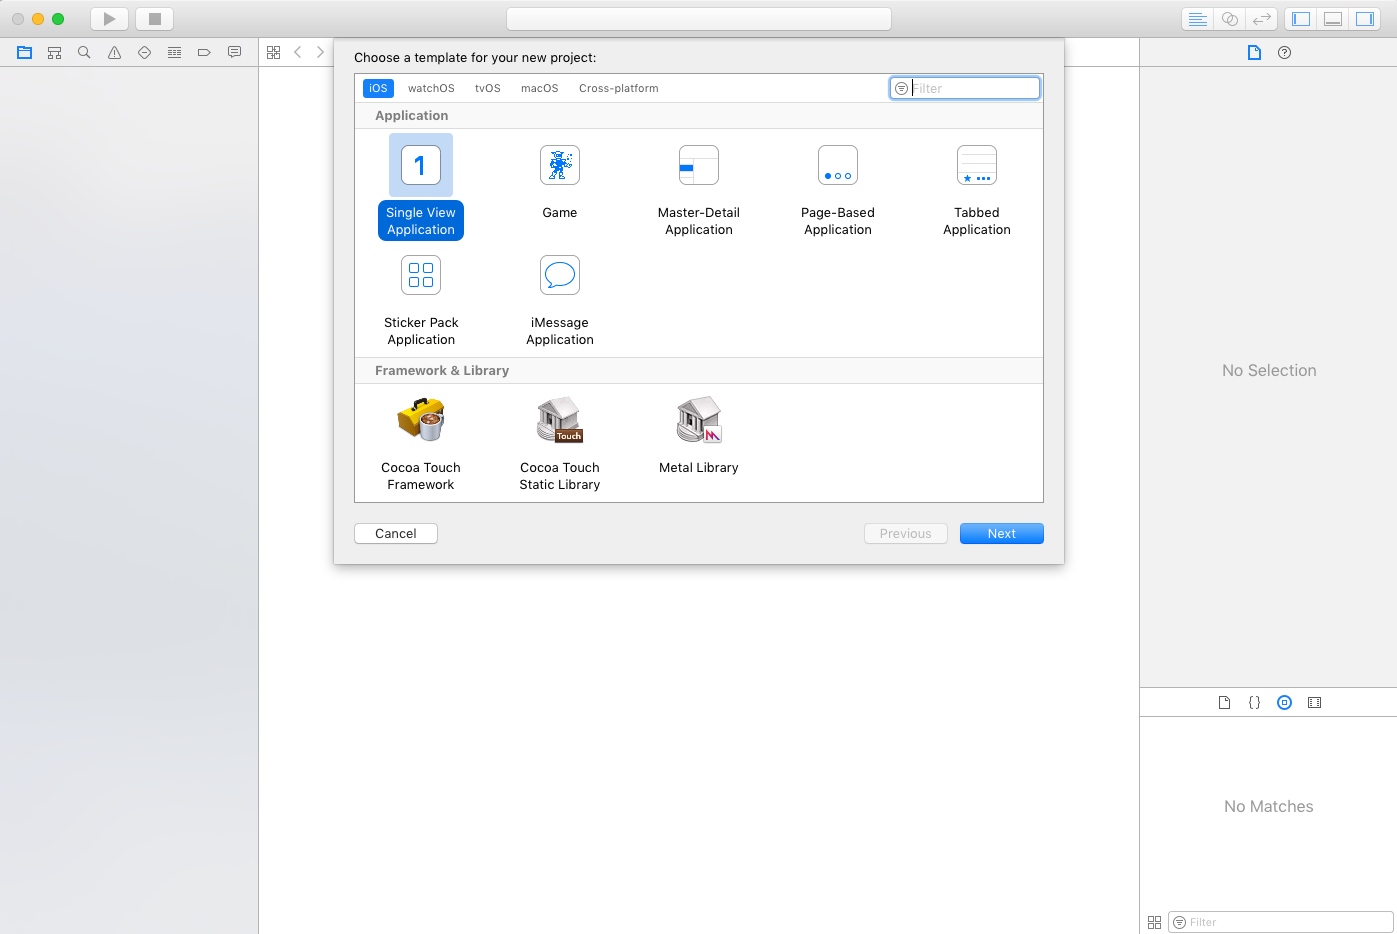
Task: Show the Object library
Action: [1285, 703]
